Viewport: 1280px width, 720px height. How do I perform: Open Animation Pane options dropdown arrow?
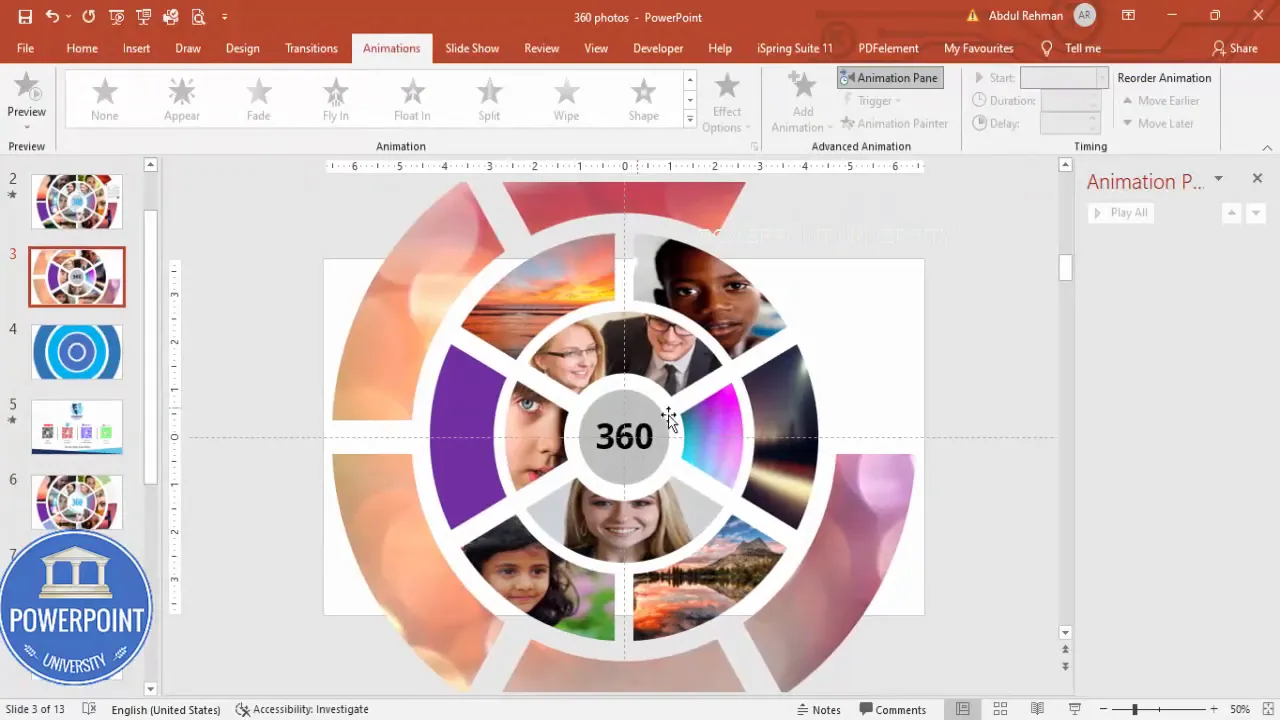[x=1218, y=179]
